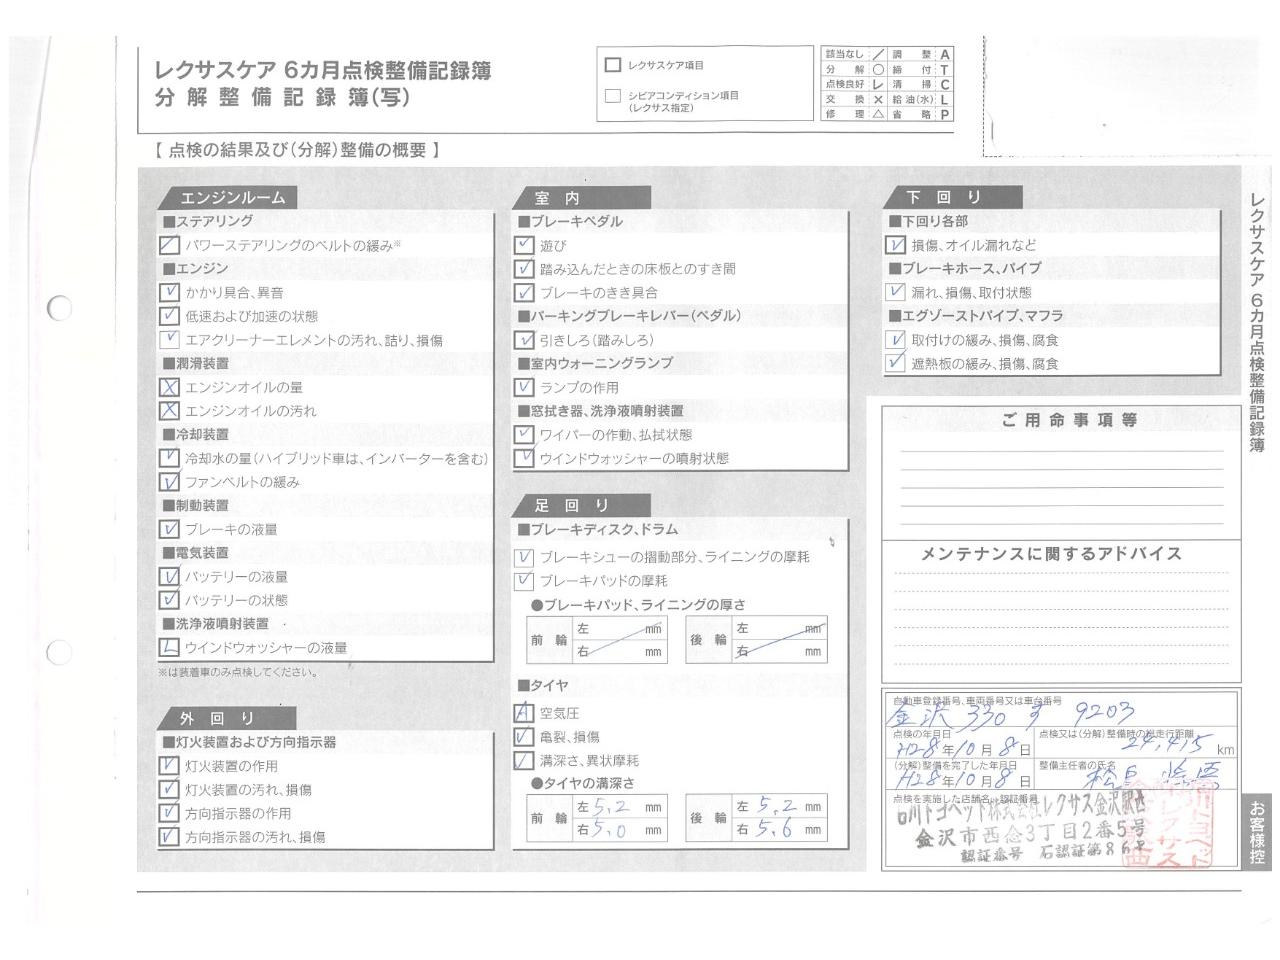The height and width of the screenshot is (960, 1280).
Task: Check the バッテリーの状態 box
Action: pyautogui.click(x=169, y=600)
